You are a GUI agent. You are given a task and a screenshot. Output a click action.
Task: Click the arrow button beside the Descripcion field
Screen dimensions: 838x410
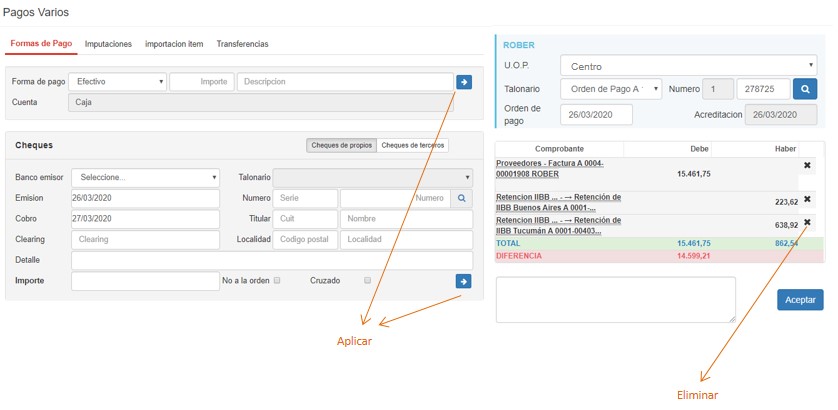tap(463, 81)
